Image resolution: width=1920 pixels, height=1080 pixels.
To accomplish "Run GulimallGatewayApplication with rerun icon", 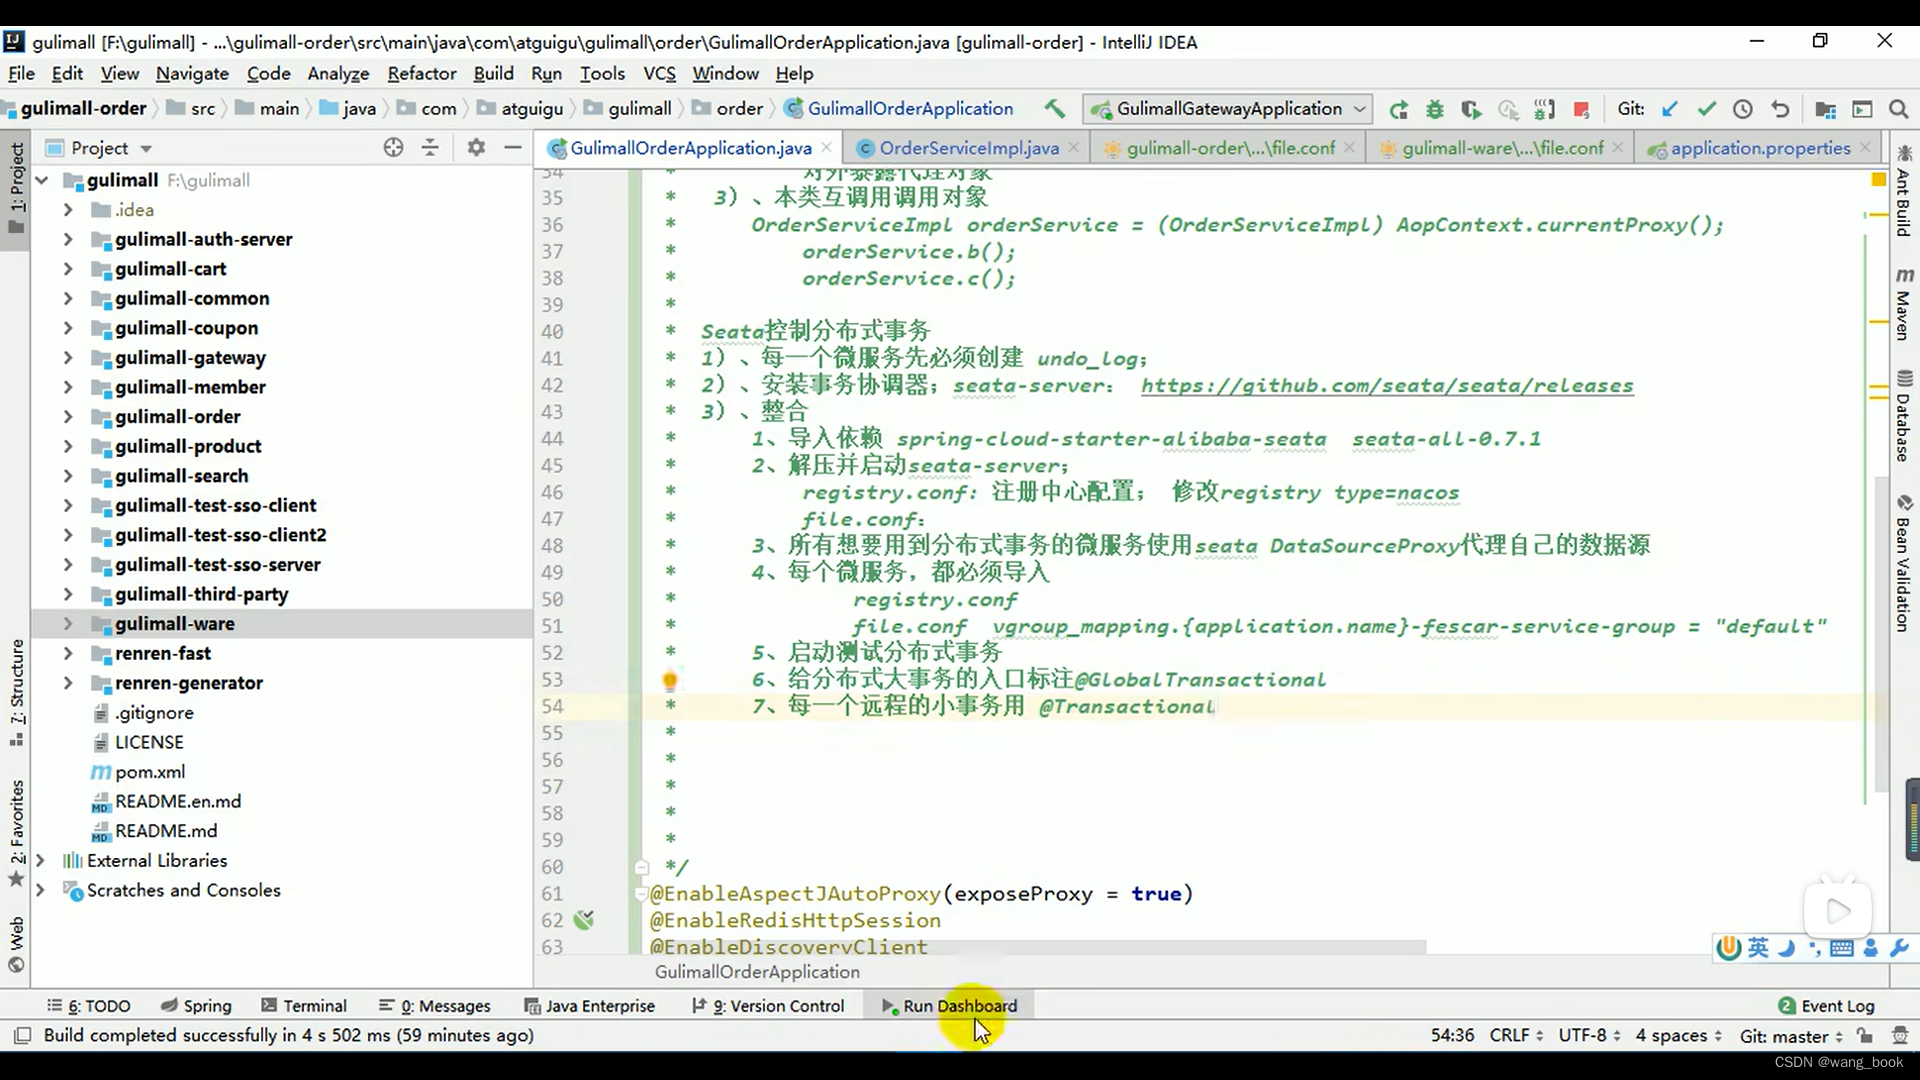I will tap(1398, 110).
